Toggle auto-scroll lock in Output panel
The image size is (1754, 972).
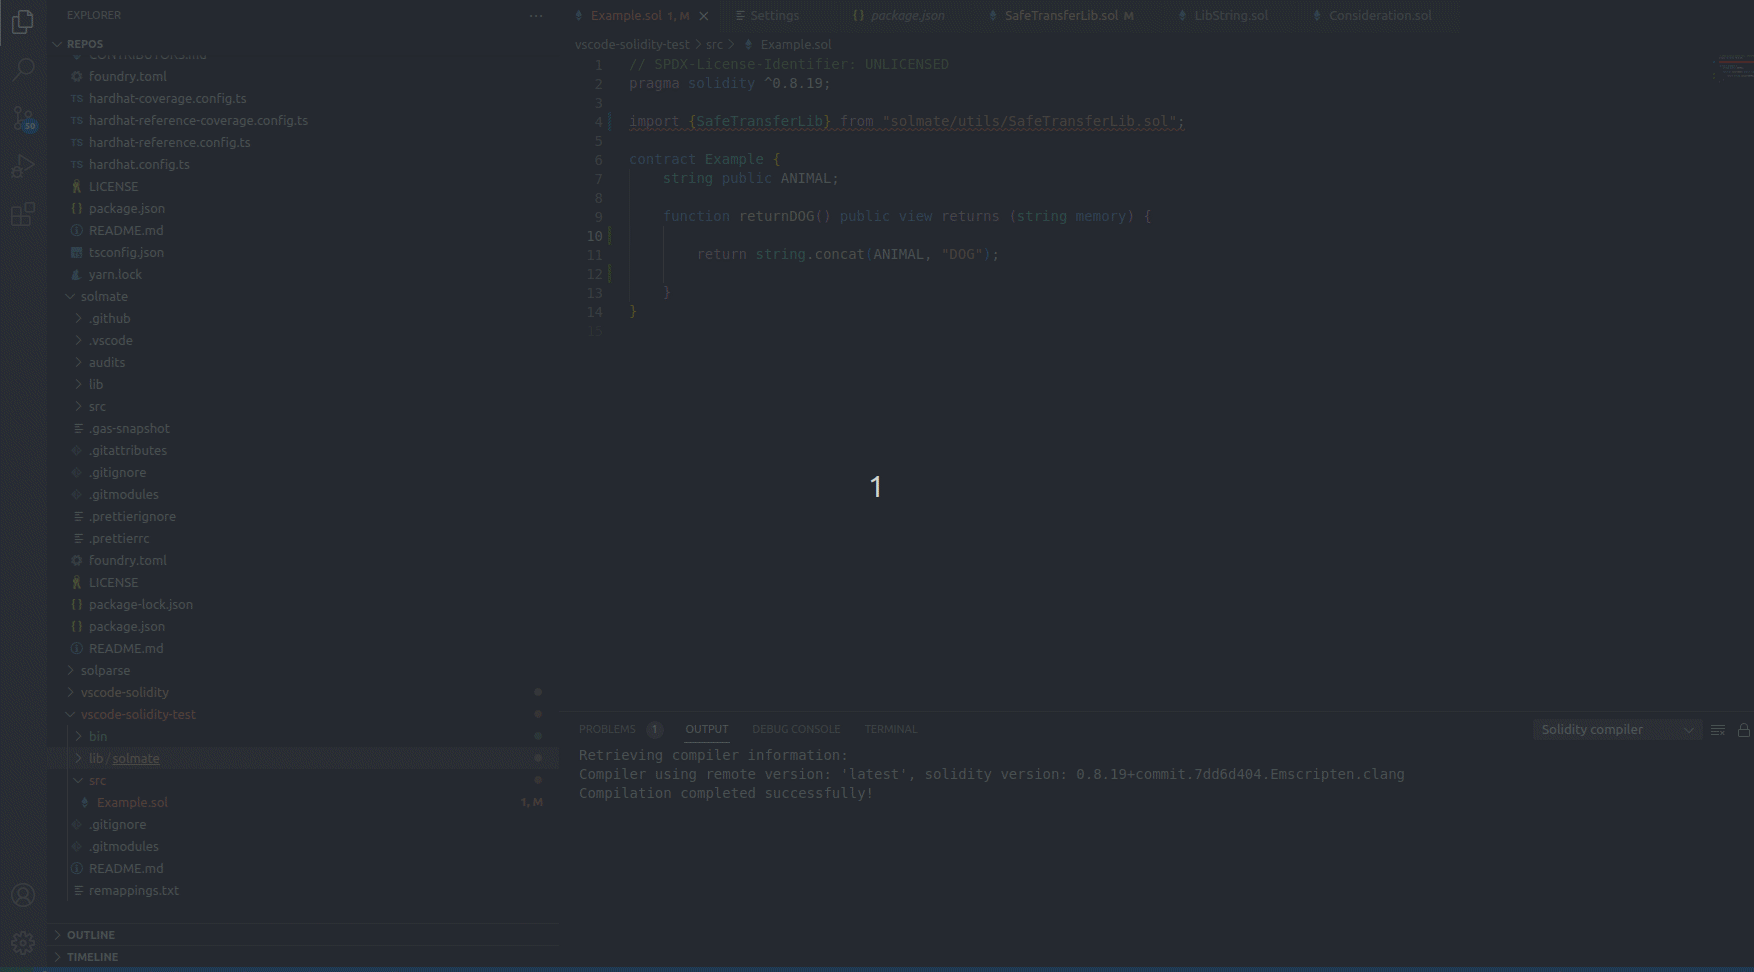pyautogui.click(x=1744, y=730)
